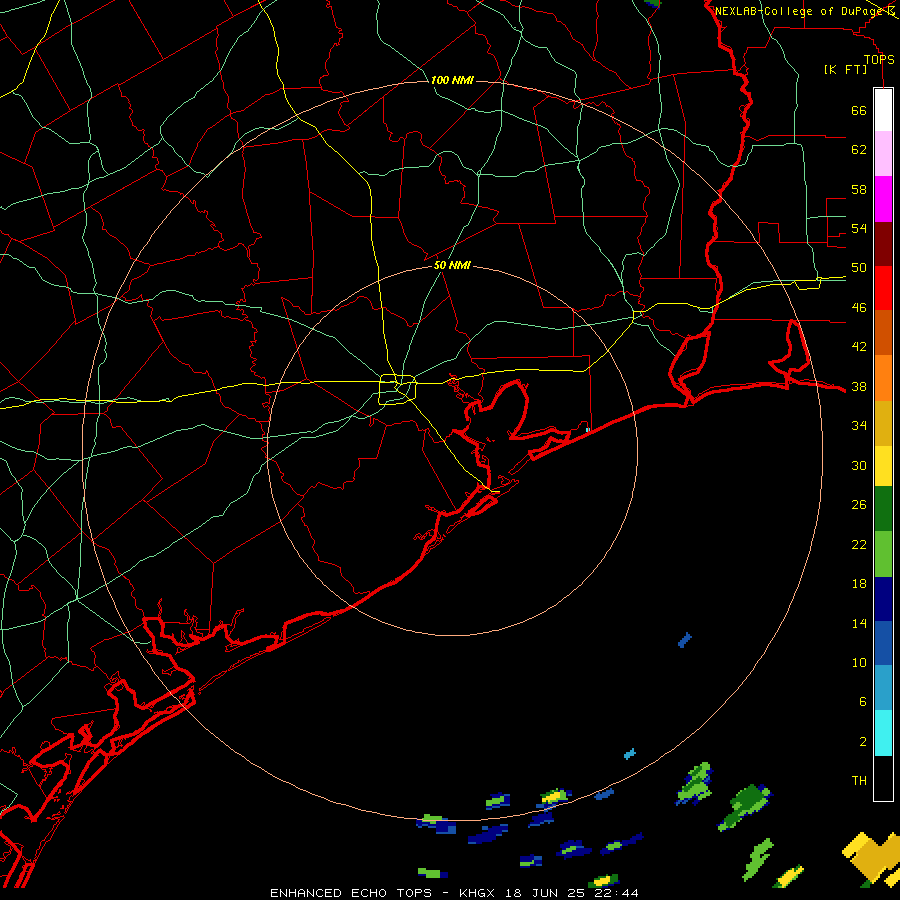The height and width of the screenshot is (900, 900).
Task: Click the legend value '42'
Action: click(x=859, y=347)
